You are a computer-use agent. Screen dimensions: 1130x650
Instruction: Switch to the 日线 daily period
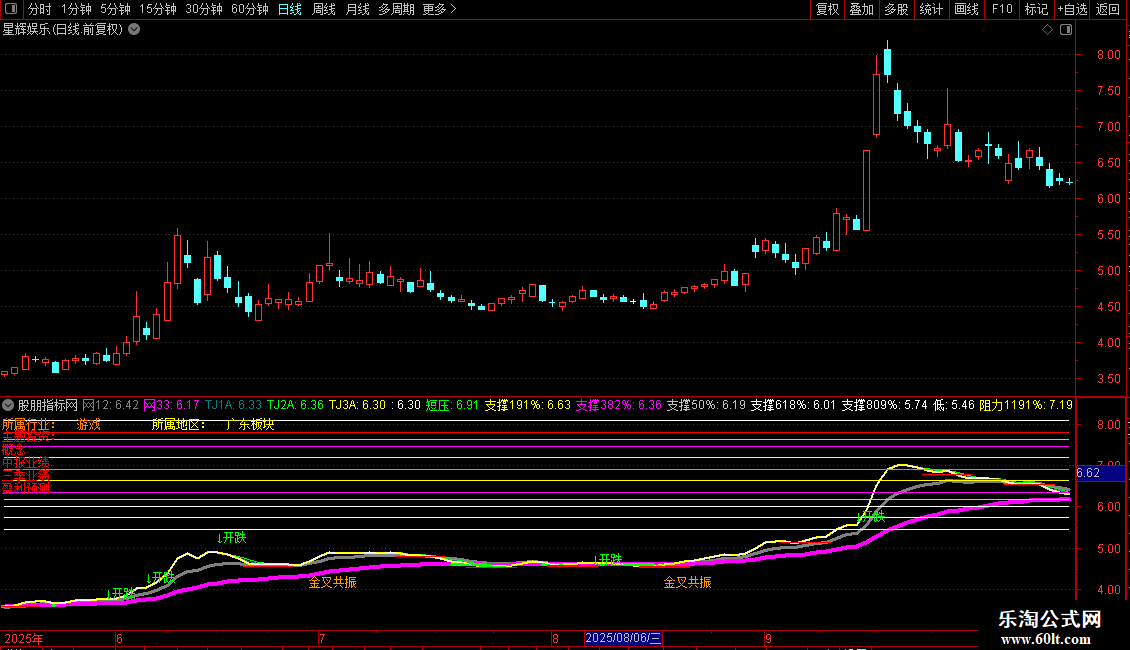pos(289,10)
